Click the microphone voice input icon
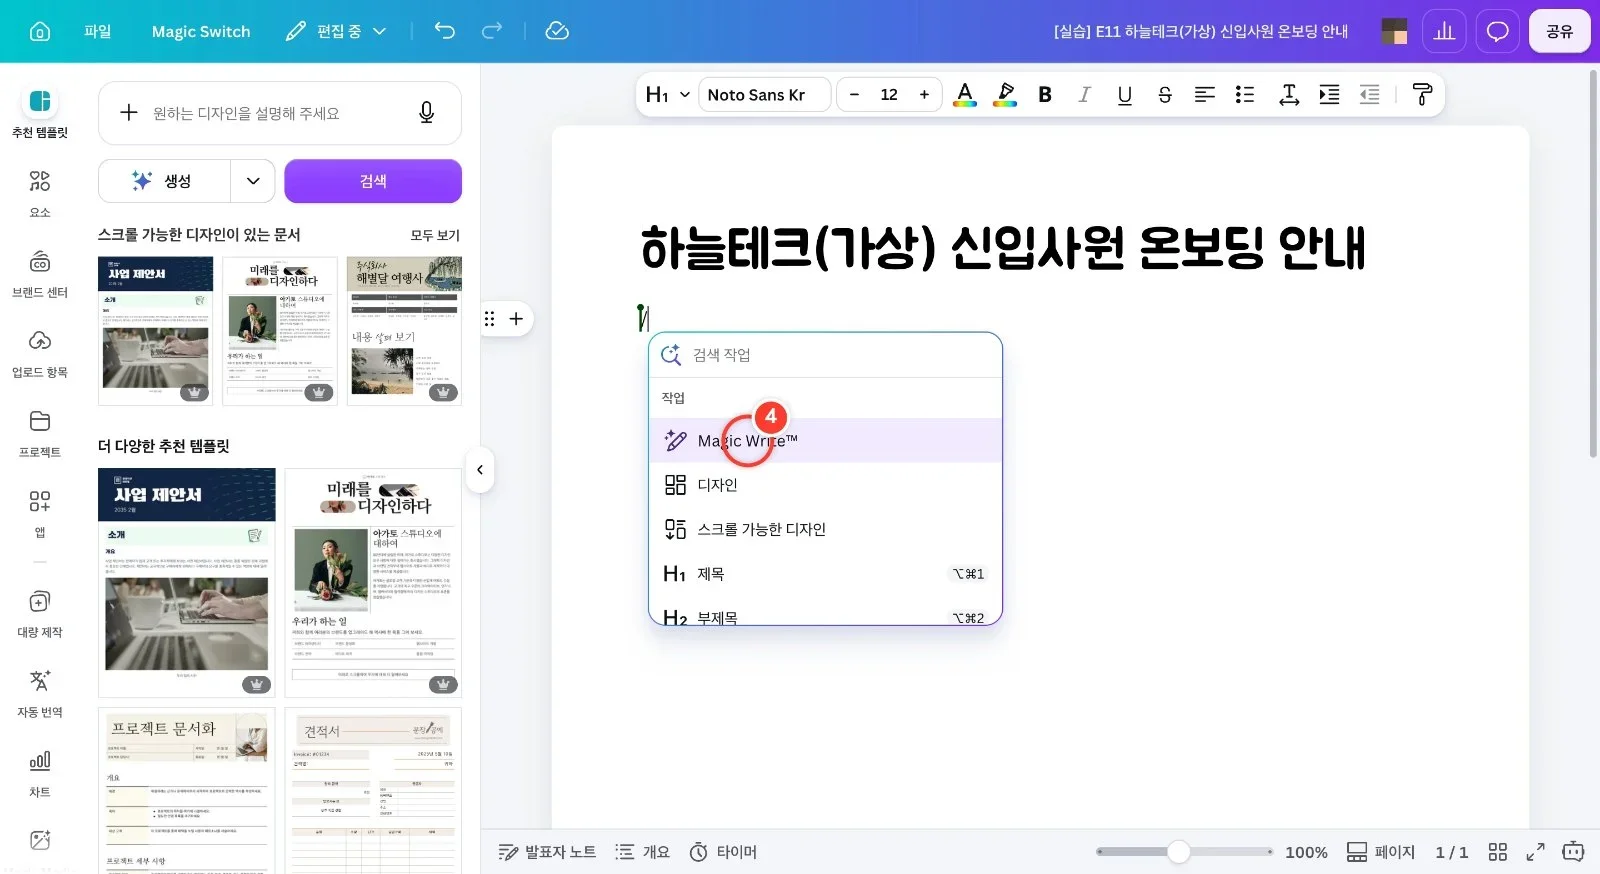 pos(426,113)
